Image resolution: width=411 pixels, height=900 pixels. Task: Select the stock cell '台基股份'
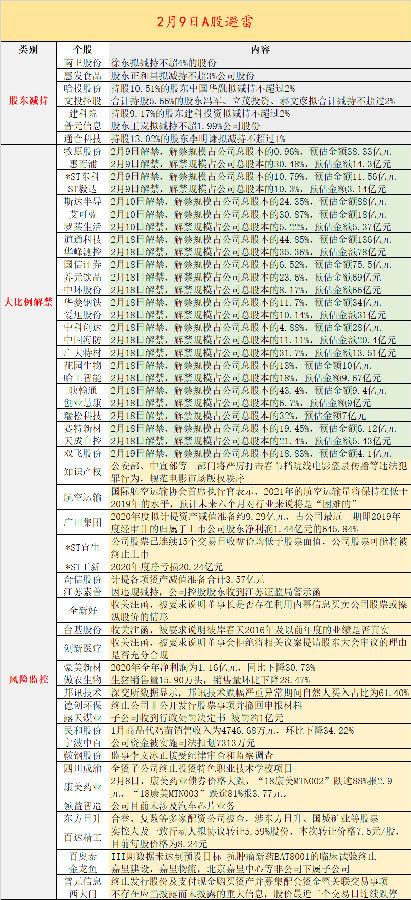tap(82, 629)
